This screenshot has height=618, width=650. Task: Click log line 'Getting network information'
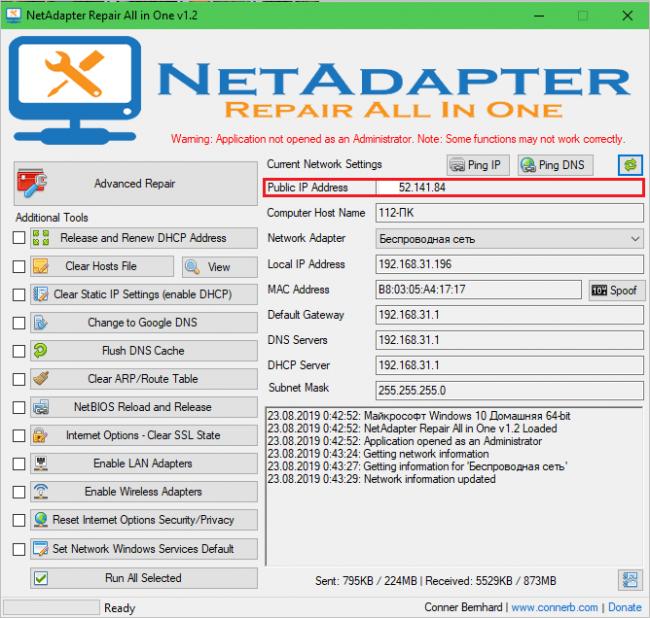click(378, 454)
